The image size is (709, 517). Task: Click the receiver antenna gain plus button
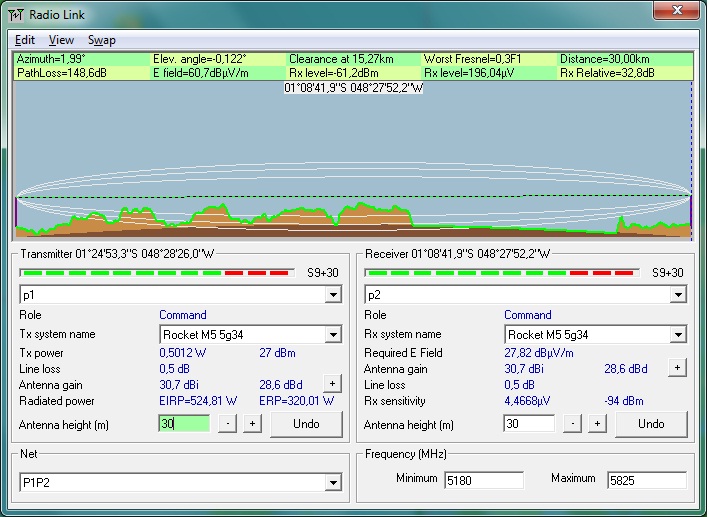677,368
